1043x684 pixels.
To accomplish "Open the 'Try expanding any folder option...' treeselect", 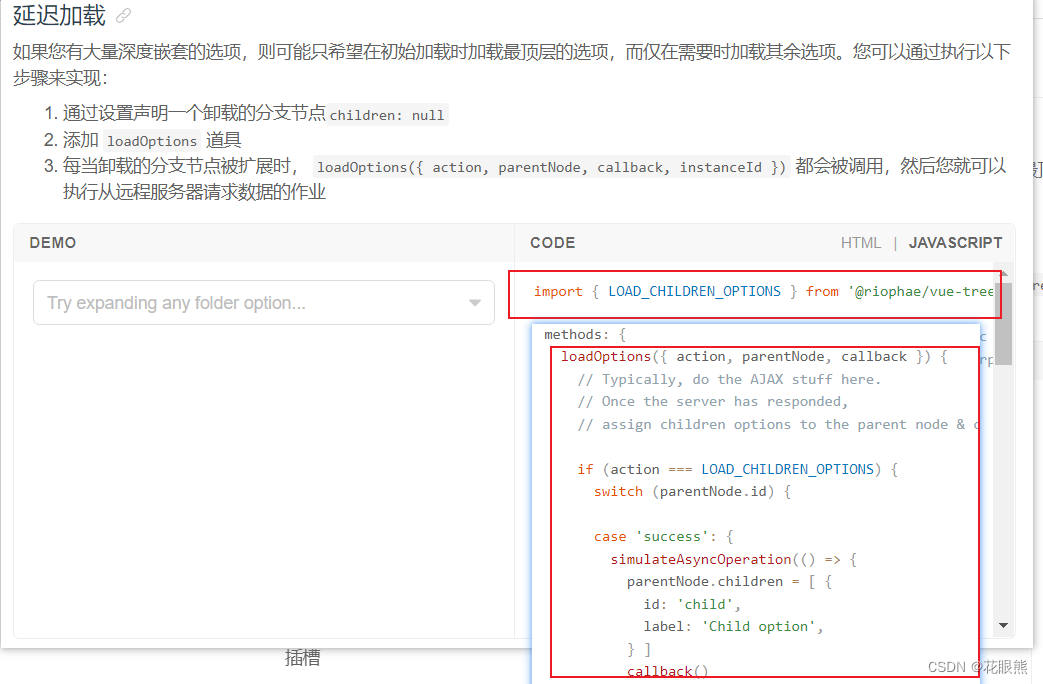I will click(x=263, y=303).
